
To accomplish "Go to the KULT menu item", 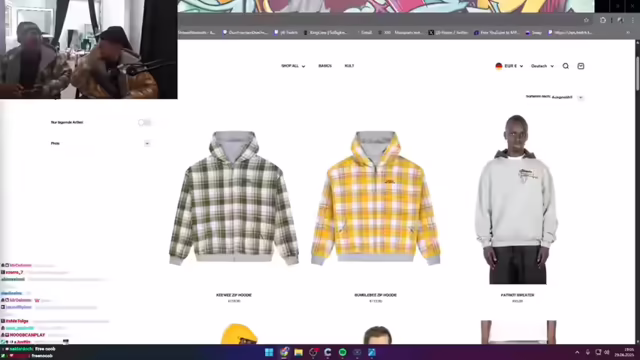I will 349,66.
